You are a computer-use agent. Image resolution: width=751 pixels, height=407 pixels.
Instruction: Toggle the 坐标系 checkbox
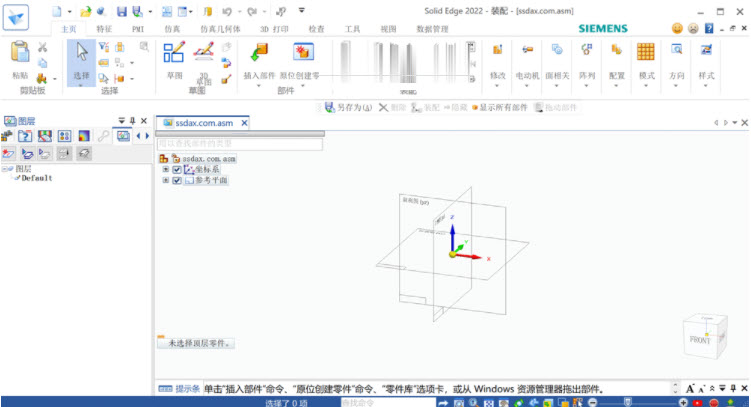177,170
